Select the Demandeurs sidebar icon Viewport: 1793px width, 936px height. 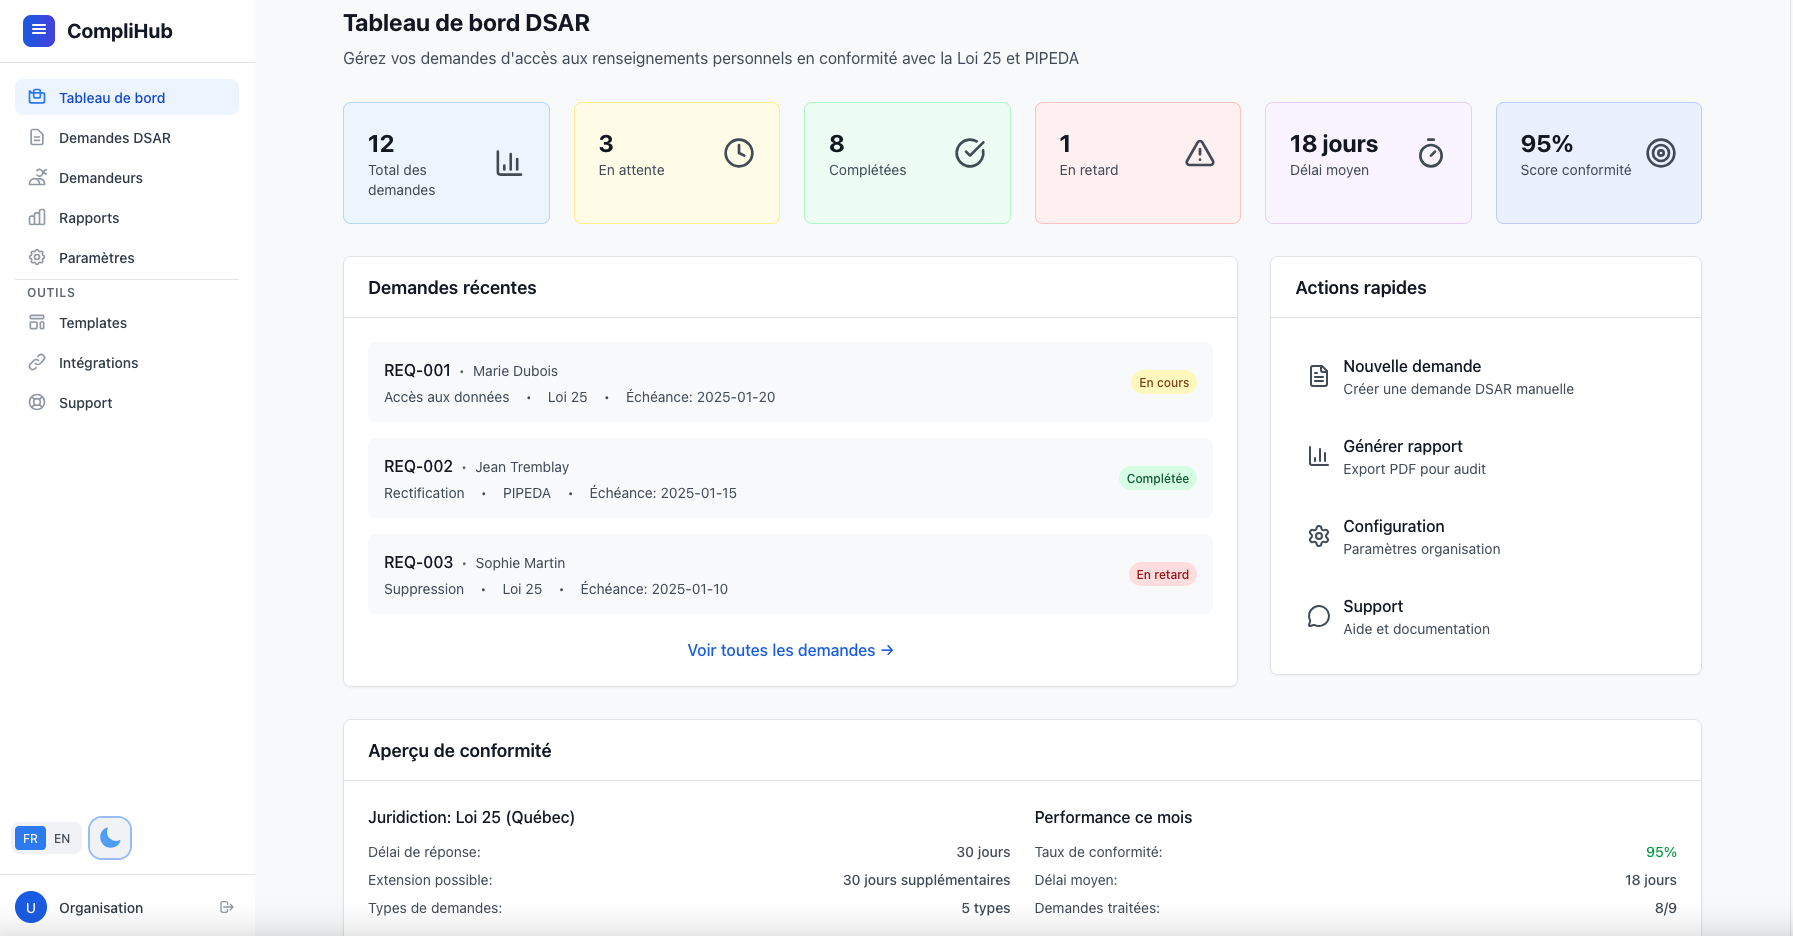pyautogui.click(x=37, y=177)
